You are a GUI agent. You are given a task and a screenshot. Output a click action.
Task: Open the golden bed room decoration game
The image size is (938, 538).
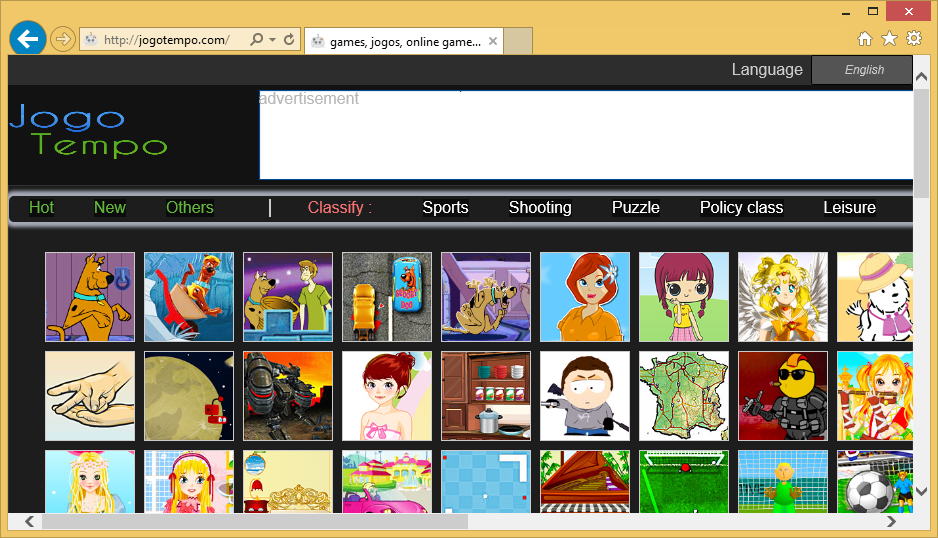tap(288, 482)
